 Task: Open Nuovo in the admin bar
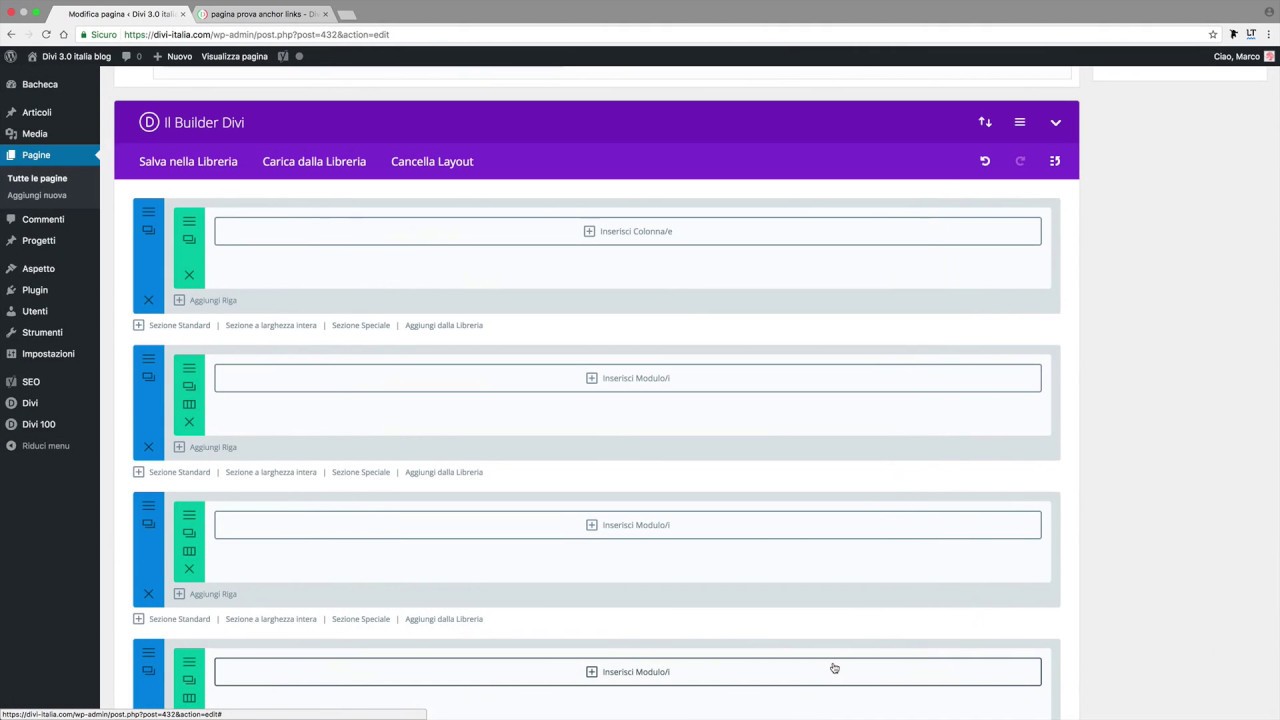point(172,56)
